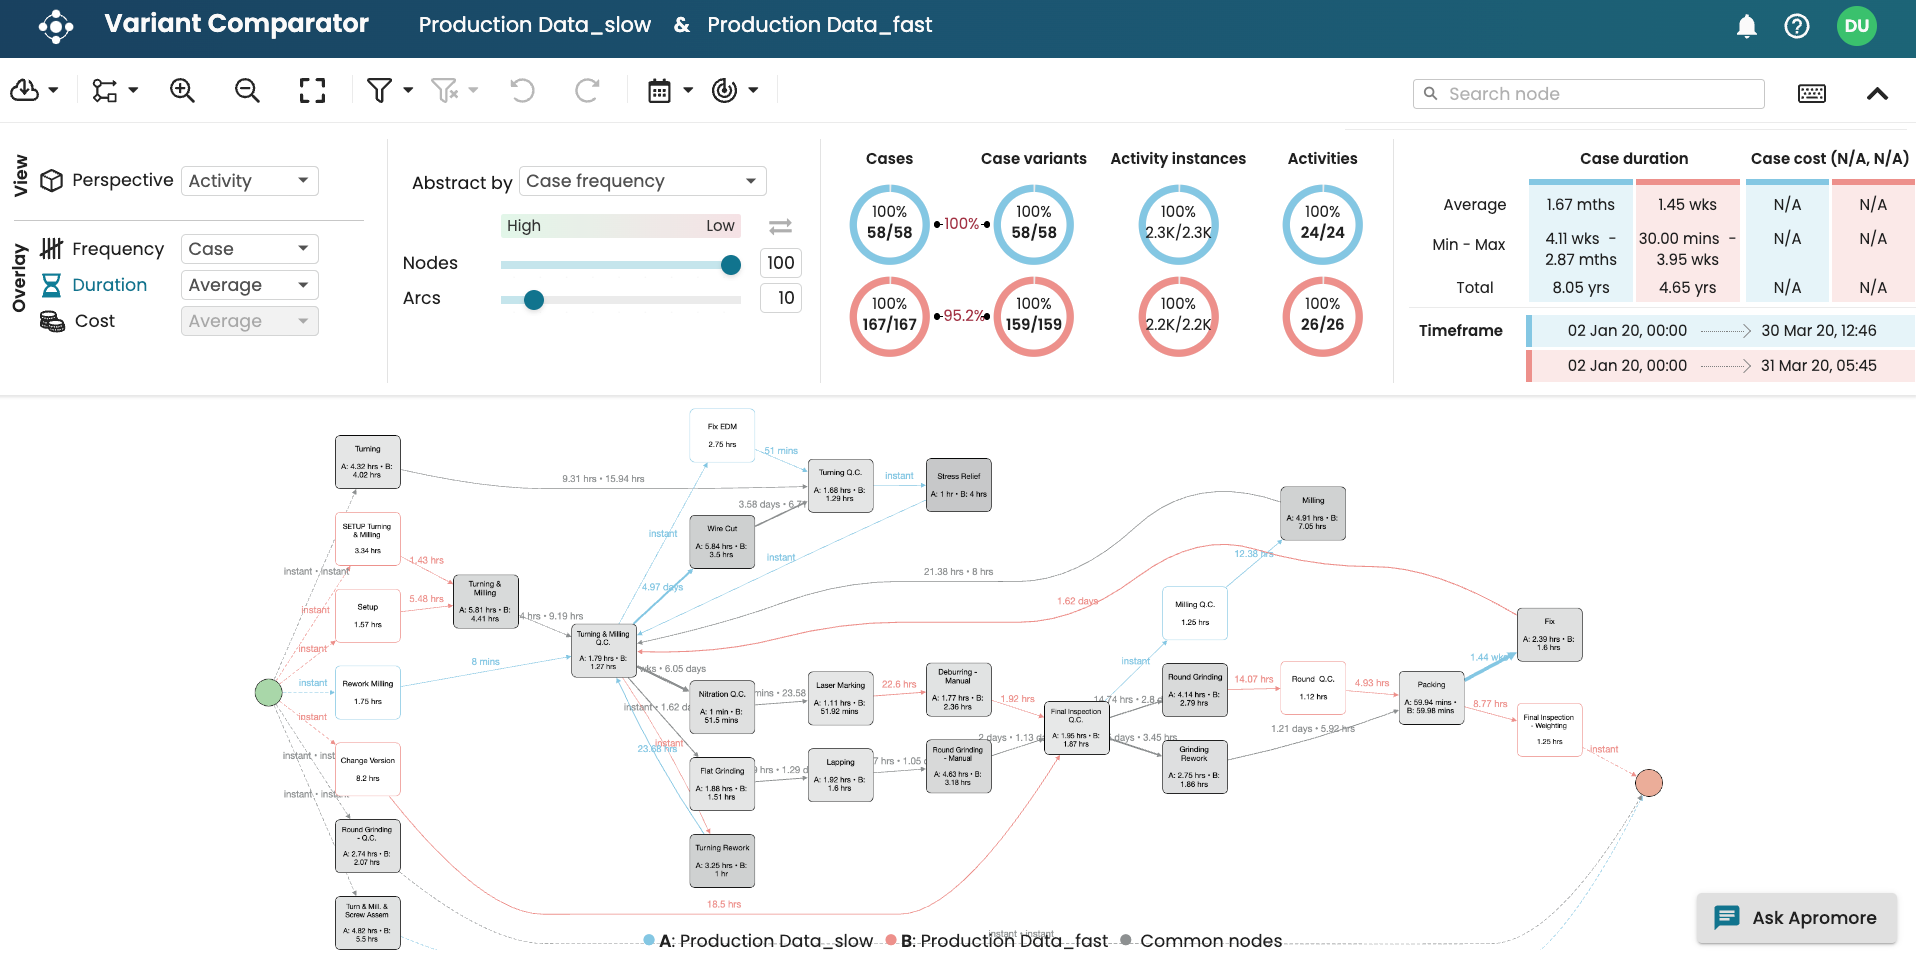Viewport: 1916px width, 962px height.
Task: Open the DU user avatar menu
Action: 1856,26
